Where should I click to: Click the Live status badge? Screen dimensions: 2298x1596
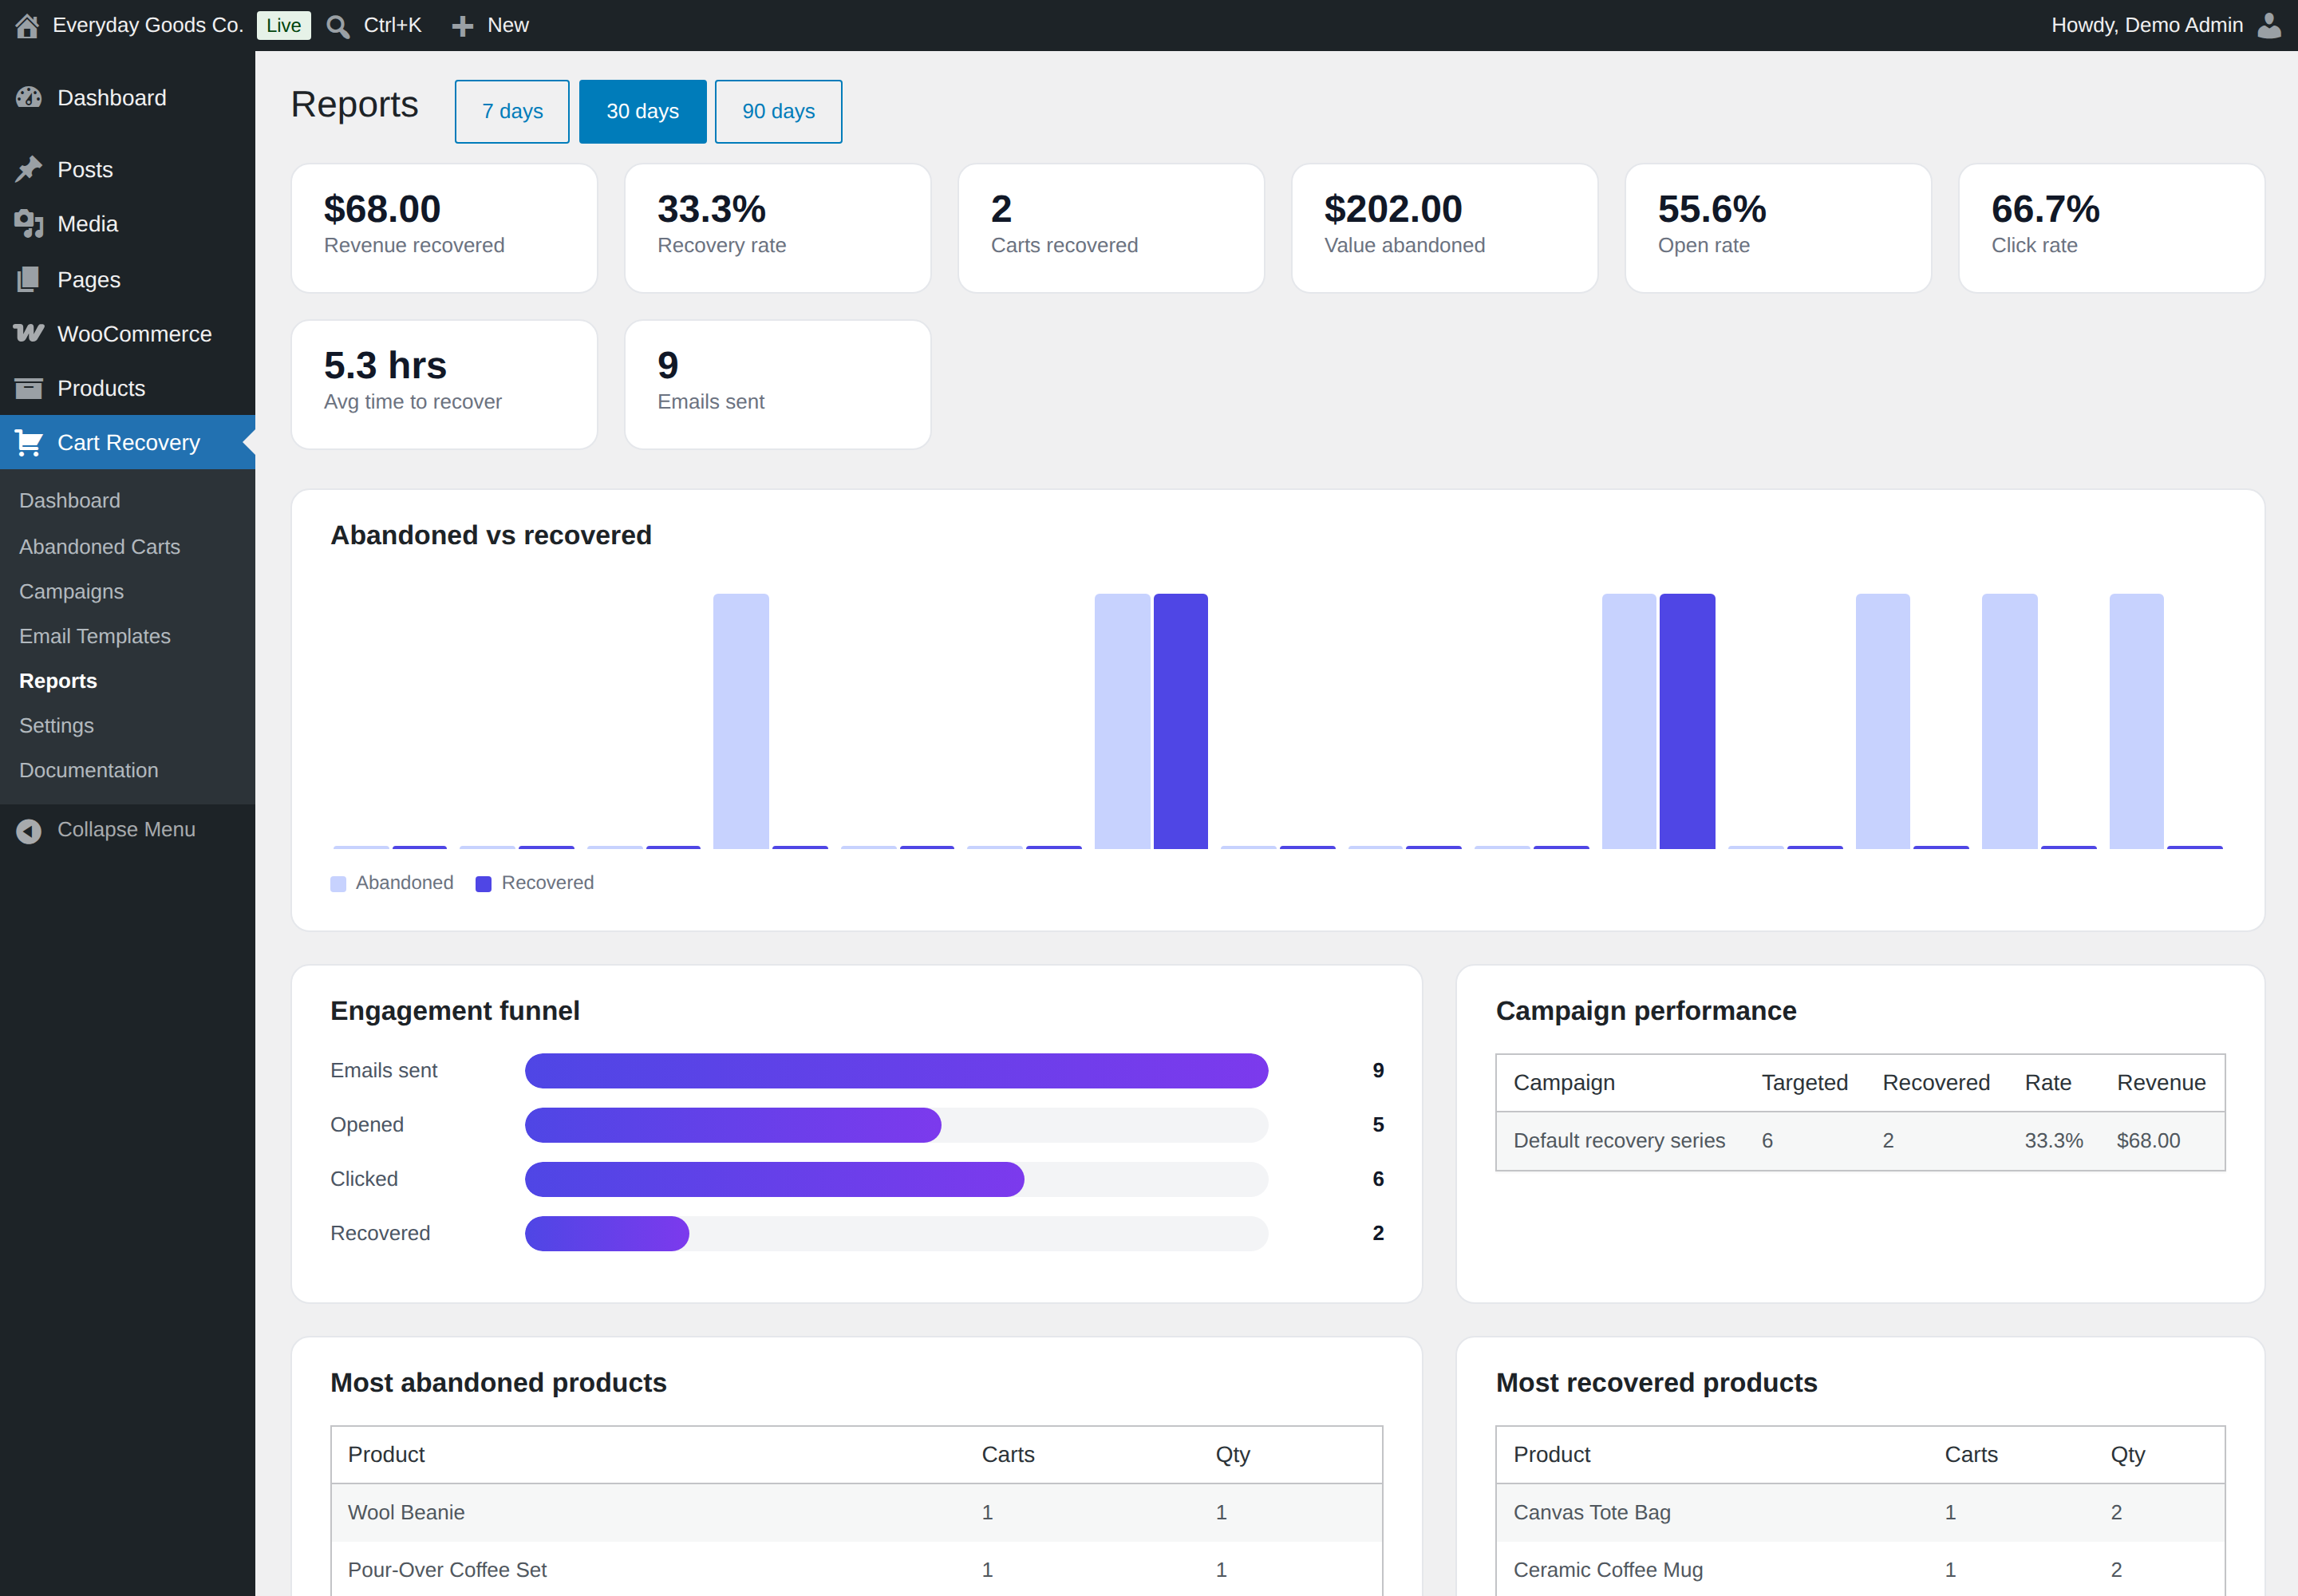coord(284,26)
